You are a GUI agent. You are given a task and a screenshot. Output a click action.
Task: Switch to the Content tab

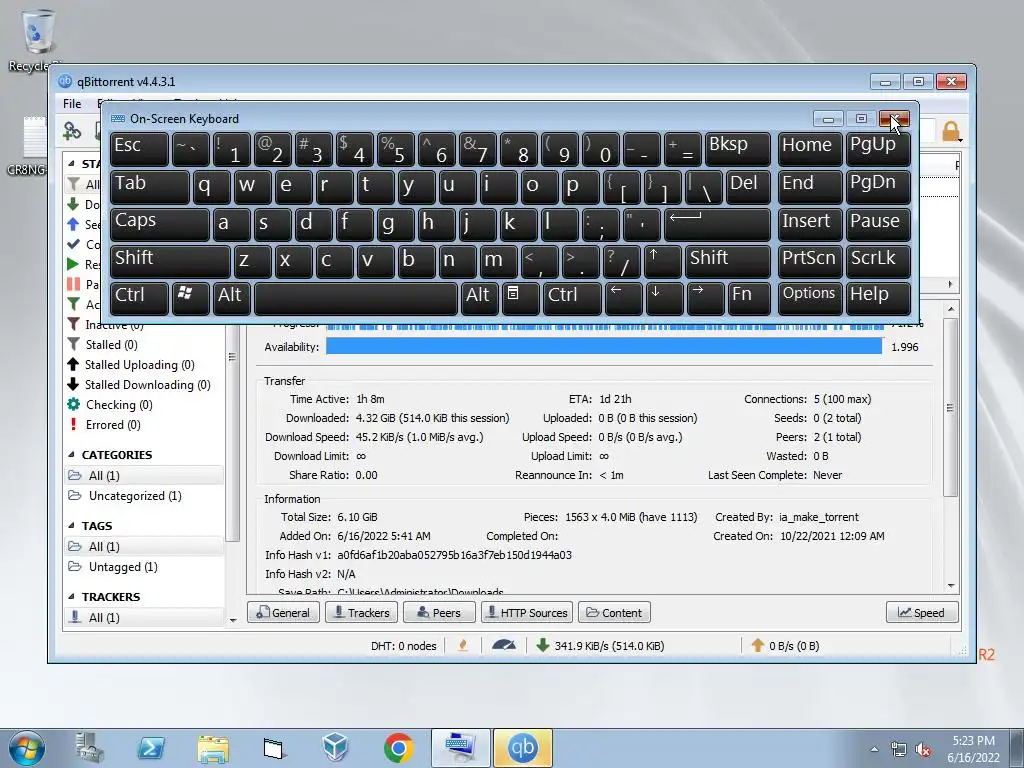pos(614,613)
